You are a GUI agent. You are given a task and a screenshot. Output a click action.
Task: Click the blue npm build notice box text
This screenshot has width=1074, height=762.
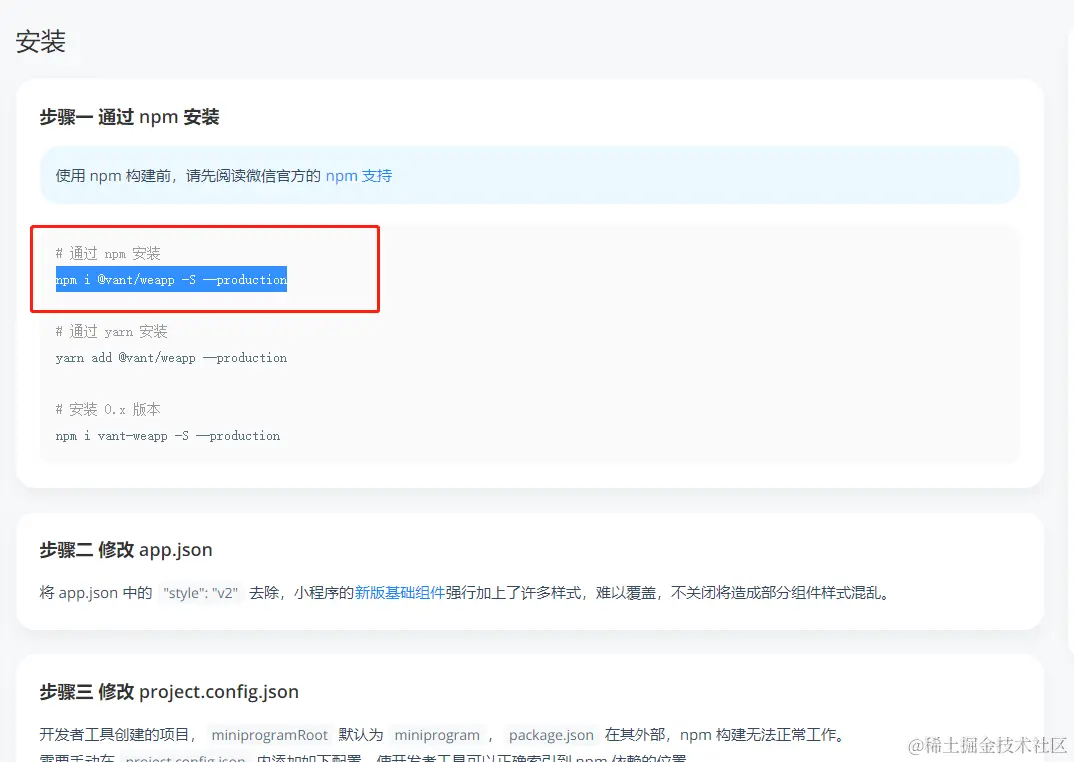[x=188, y=176]
